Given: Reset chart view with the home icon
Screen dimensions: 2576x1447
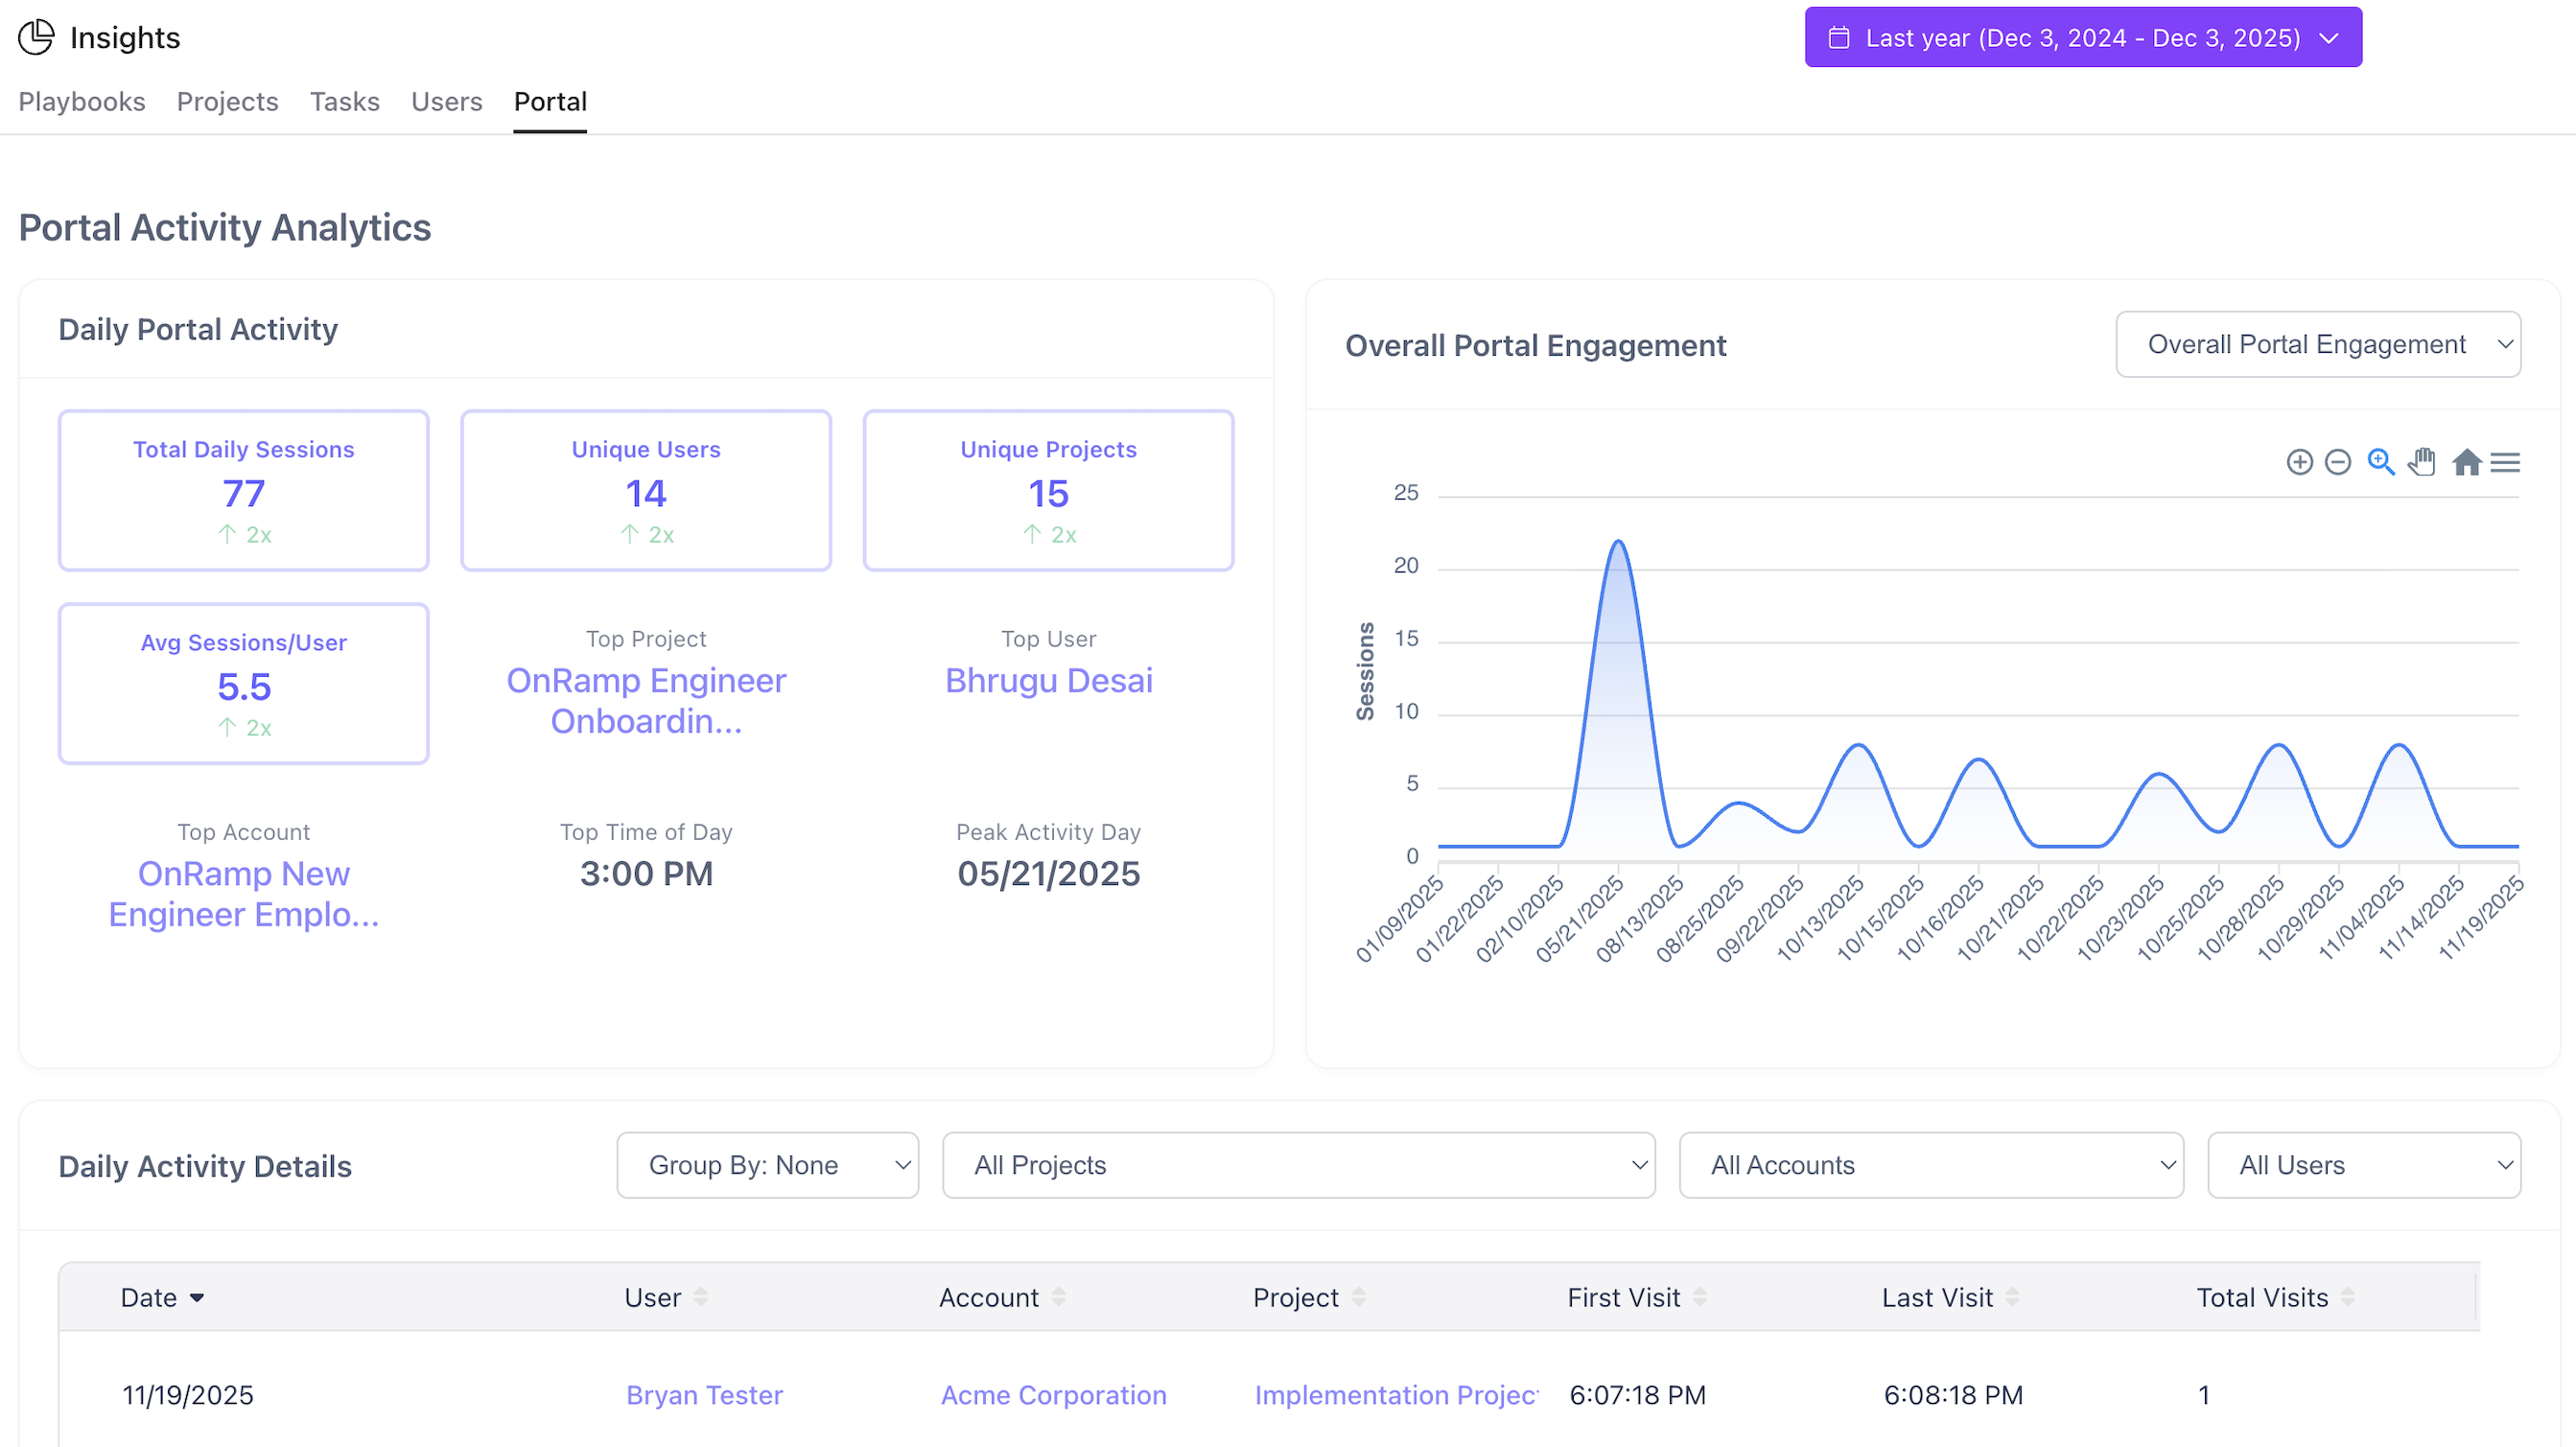Looking at the screenshot, I should 2467,463.
